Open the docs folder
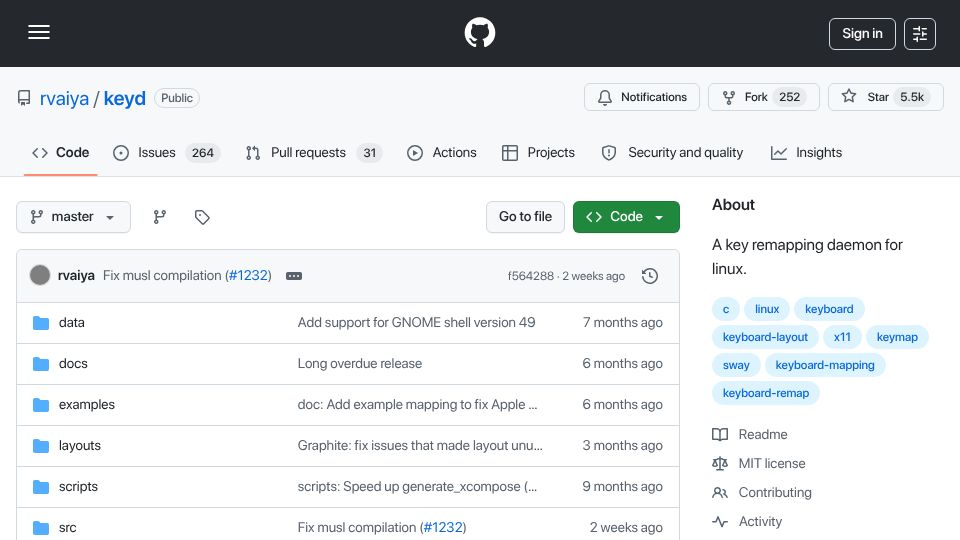 tap(73, 364)
